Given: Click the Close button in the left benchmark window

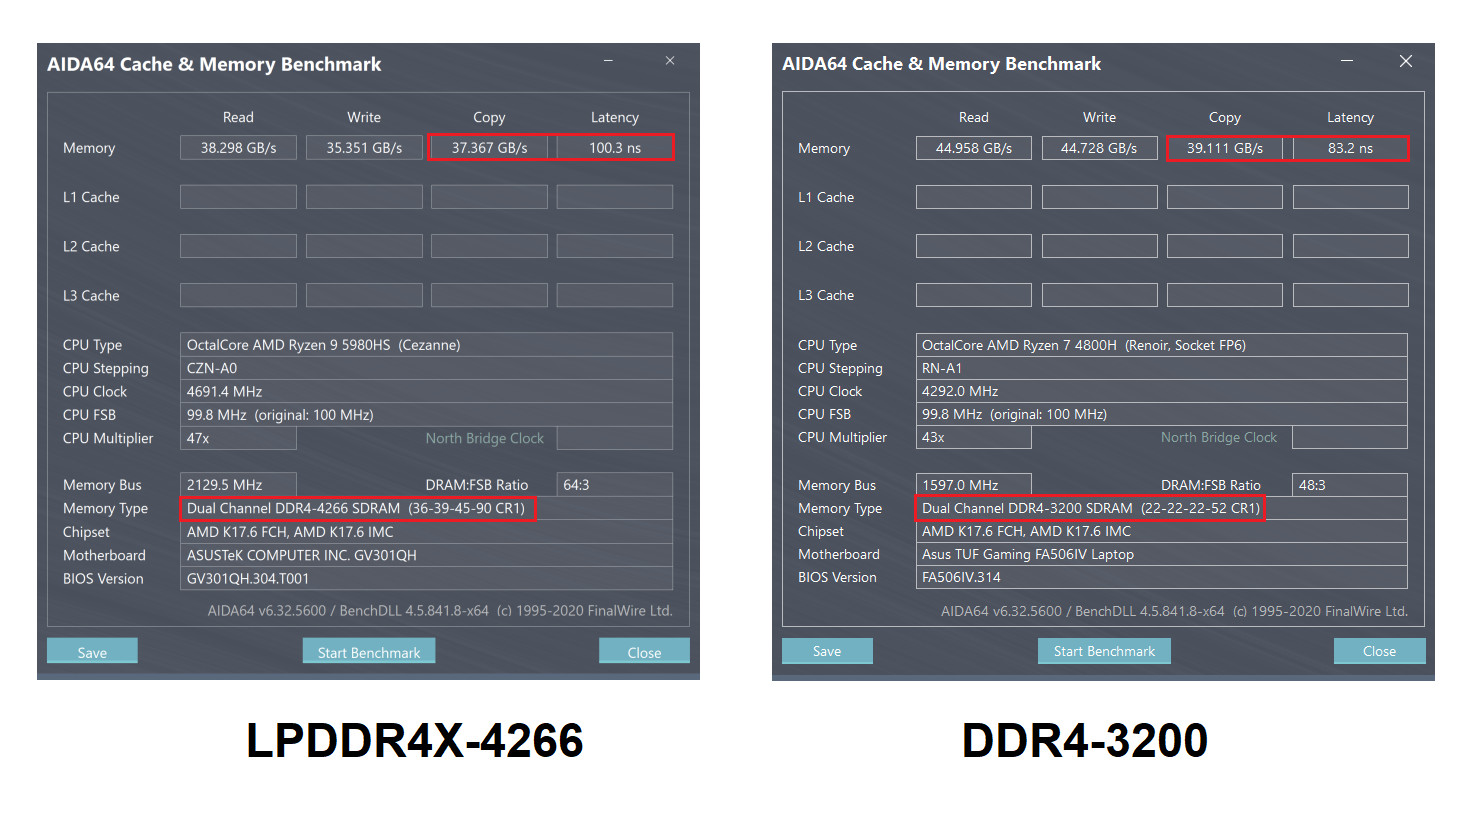Looking at the screenshot, I should (644, 652).
